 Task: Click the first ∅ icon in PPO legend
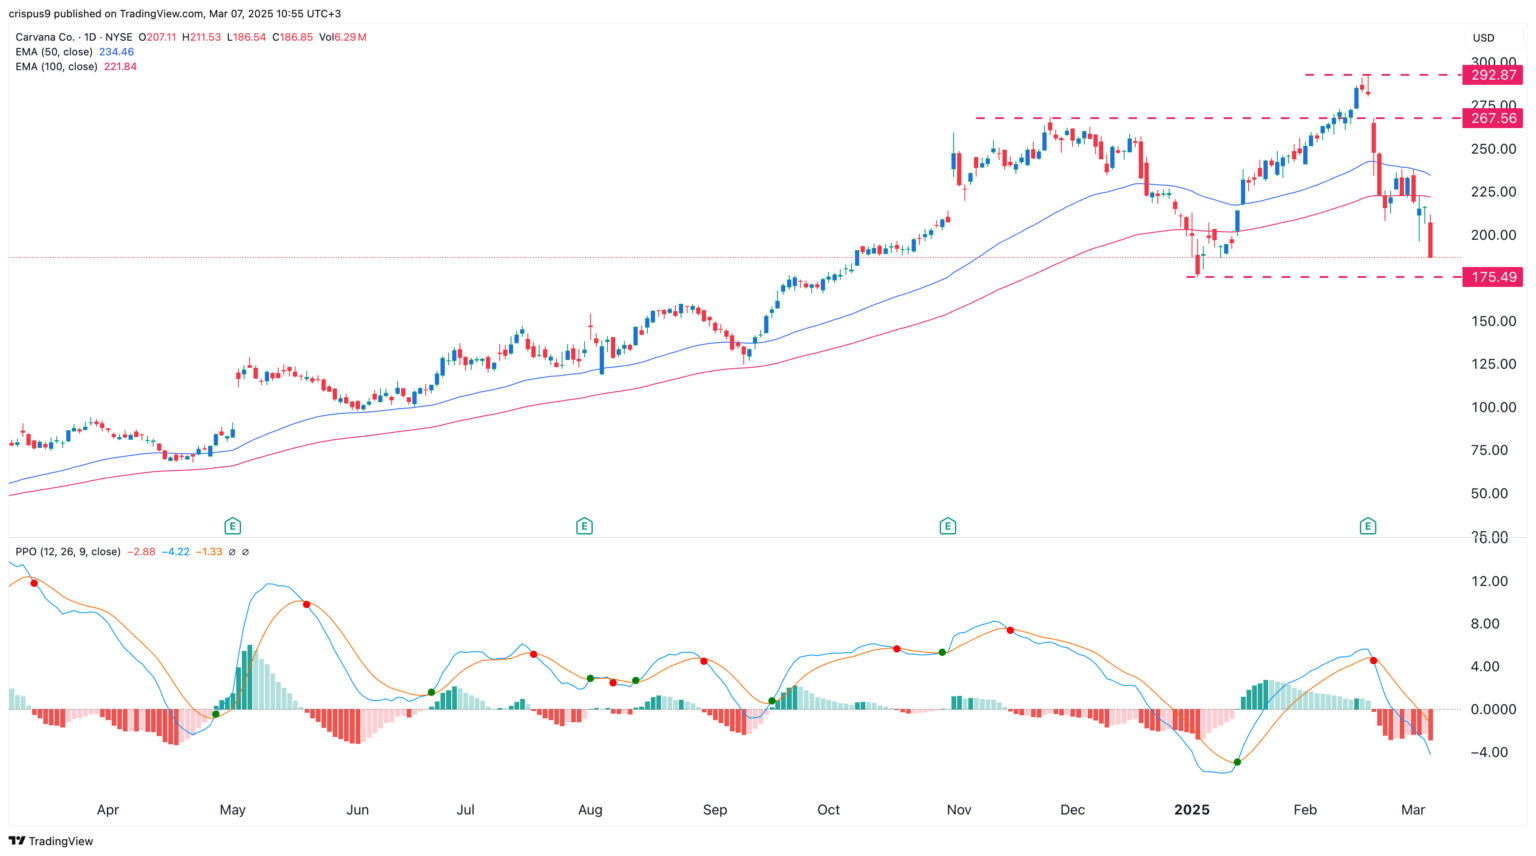232,551
